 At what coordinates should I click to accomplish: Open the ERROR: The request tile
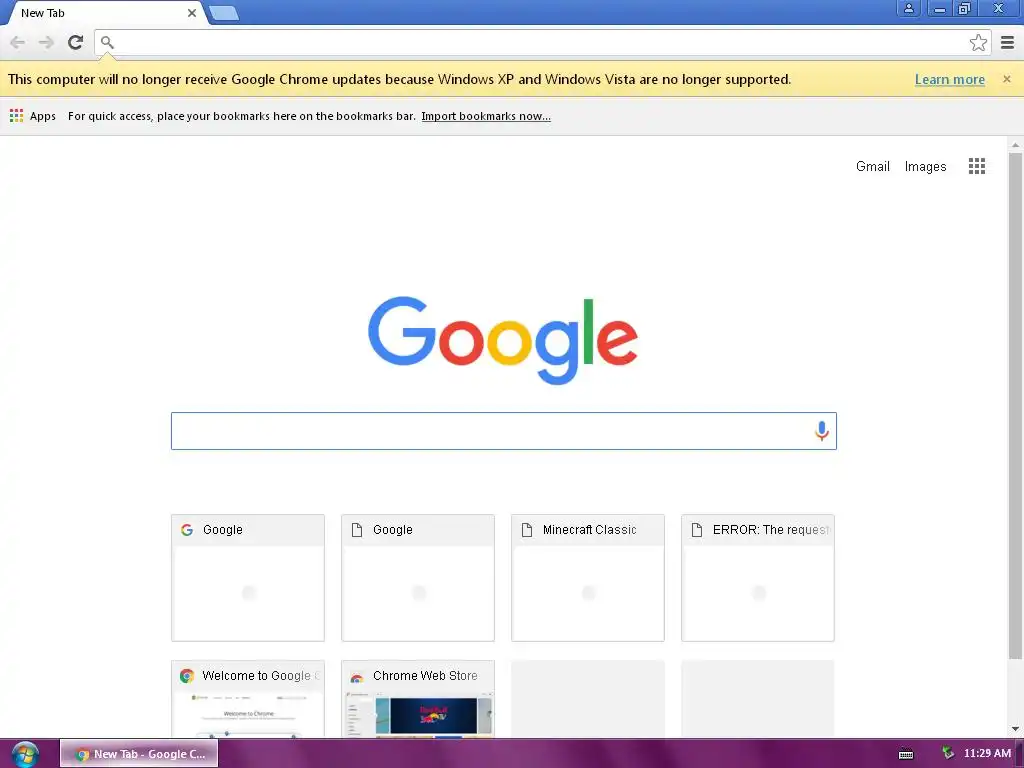click(x=758, y=578)
